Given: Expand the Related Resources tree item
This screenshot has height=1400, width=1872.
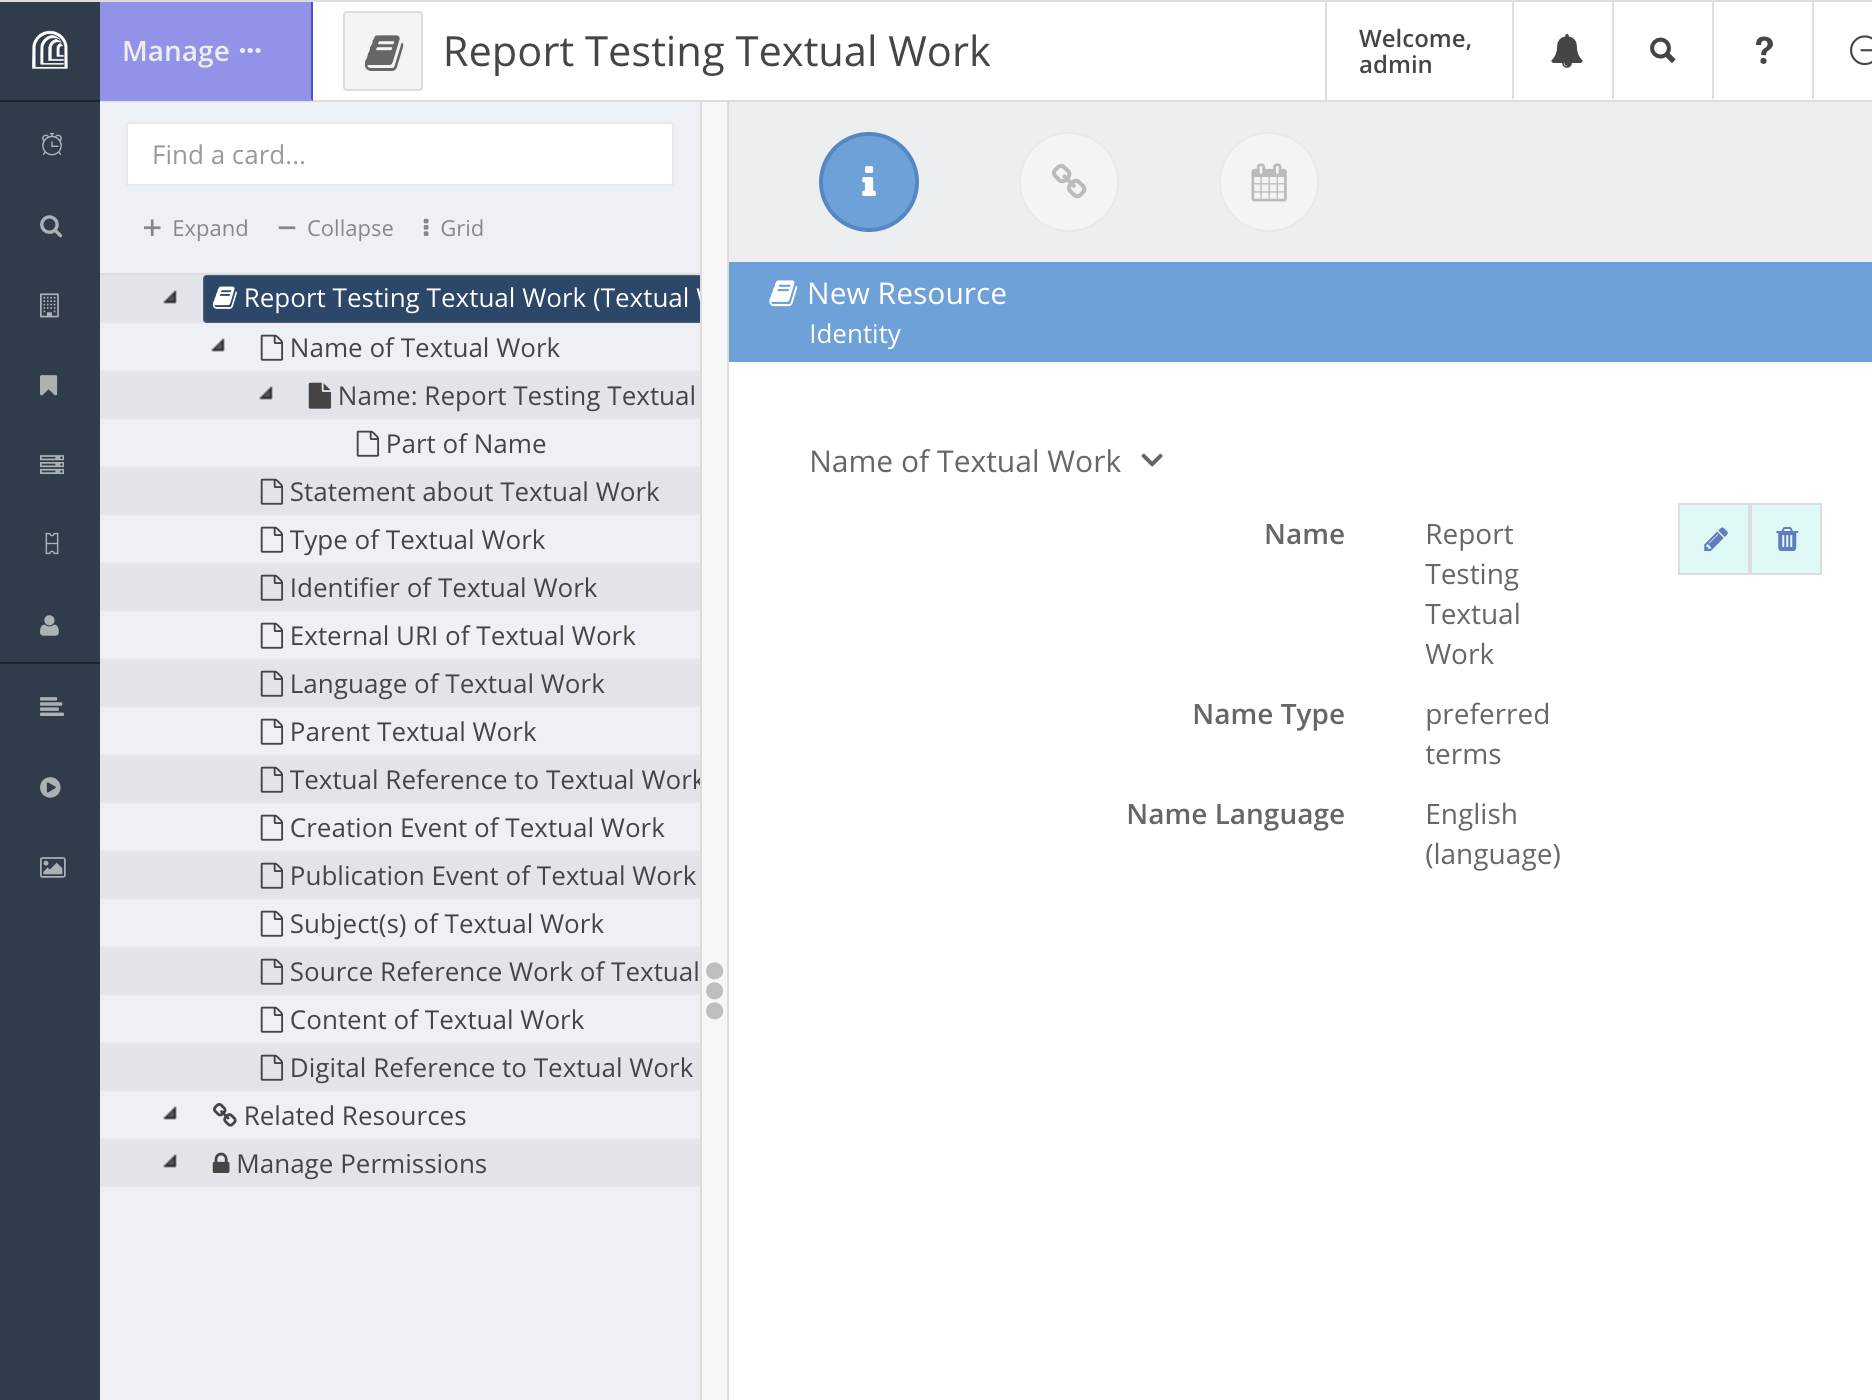Looking at the screenshot, I should tap(172, 1115).
